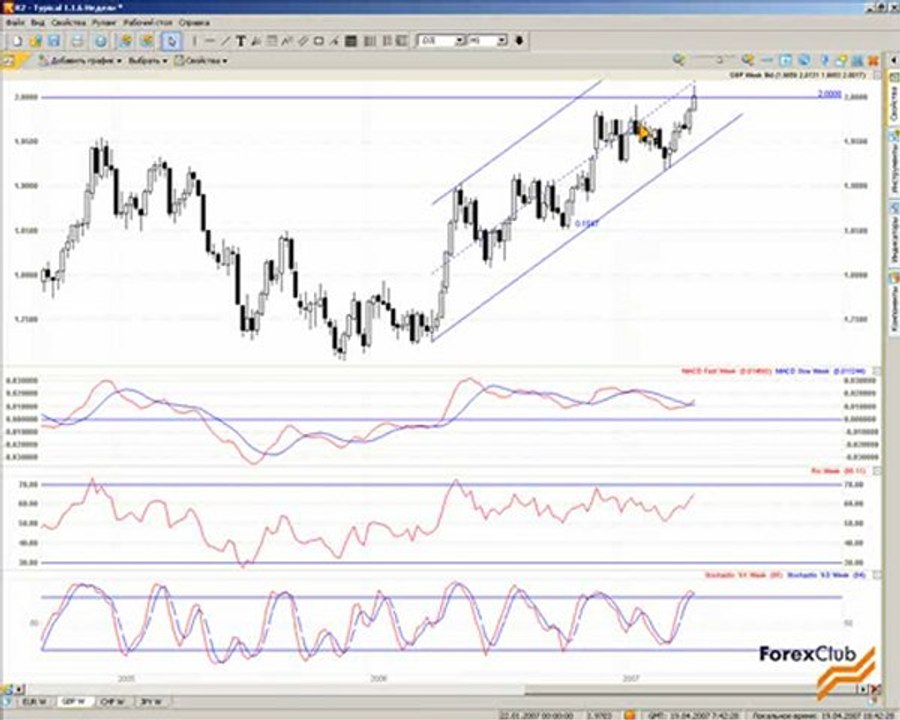Click the 2.0000 horizontal line label

coord(829,94)
